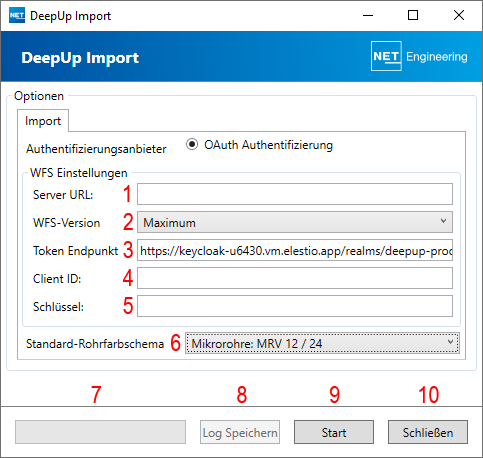
Task: Click the Client ID: label
Action: coord(57,279)
